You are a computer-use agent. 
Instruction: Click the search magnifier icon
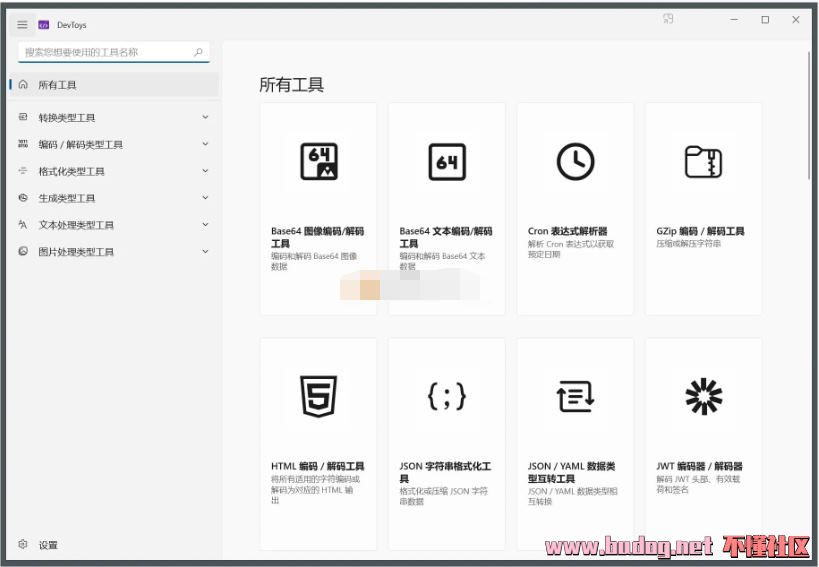coord(198,52)
